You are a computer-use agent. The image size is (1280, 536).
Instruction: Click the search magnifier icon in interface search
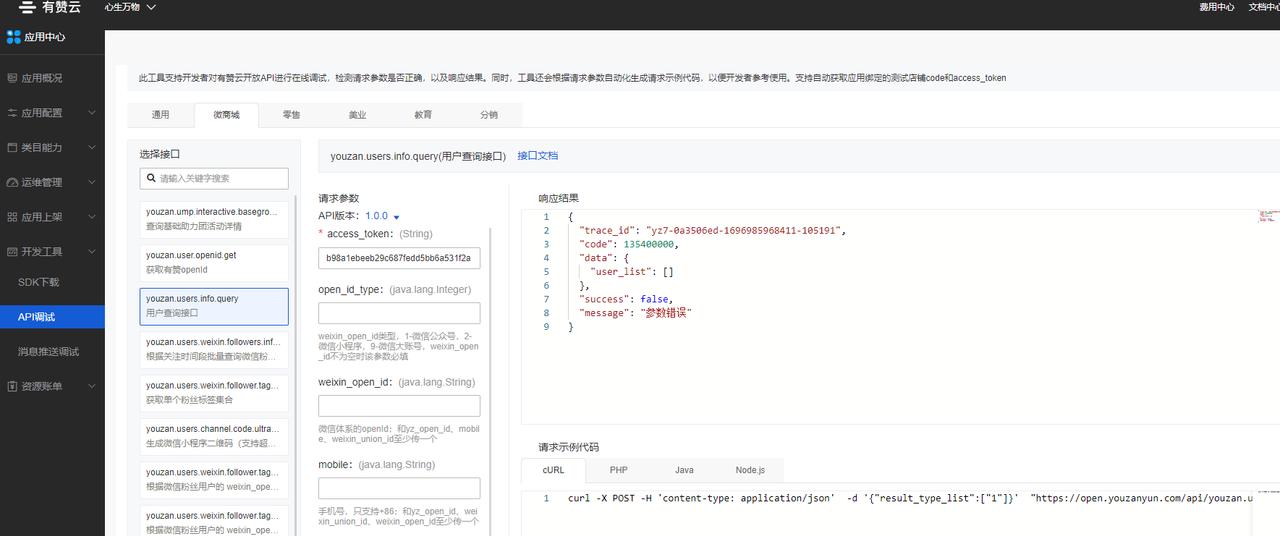[150, 178]
